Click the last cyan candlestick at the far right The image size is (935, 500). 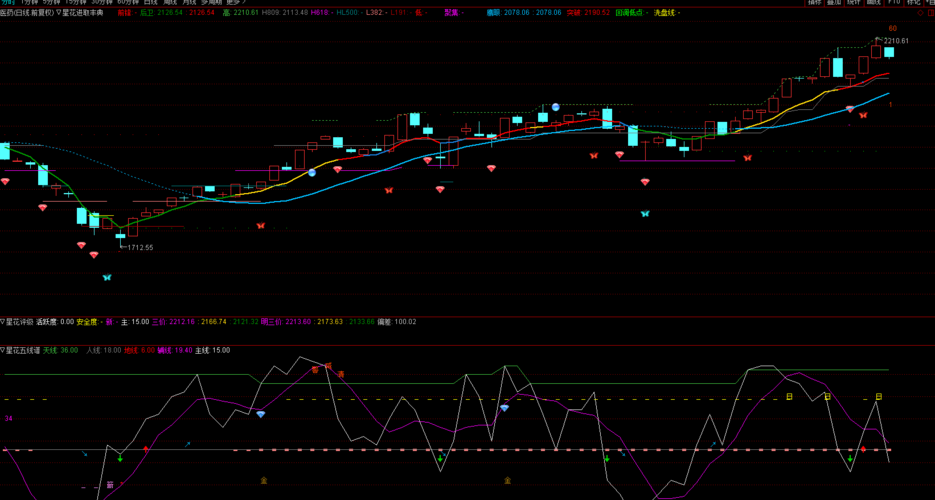[x=889, y=52]
